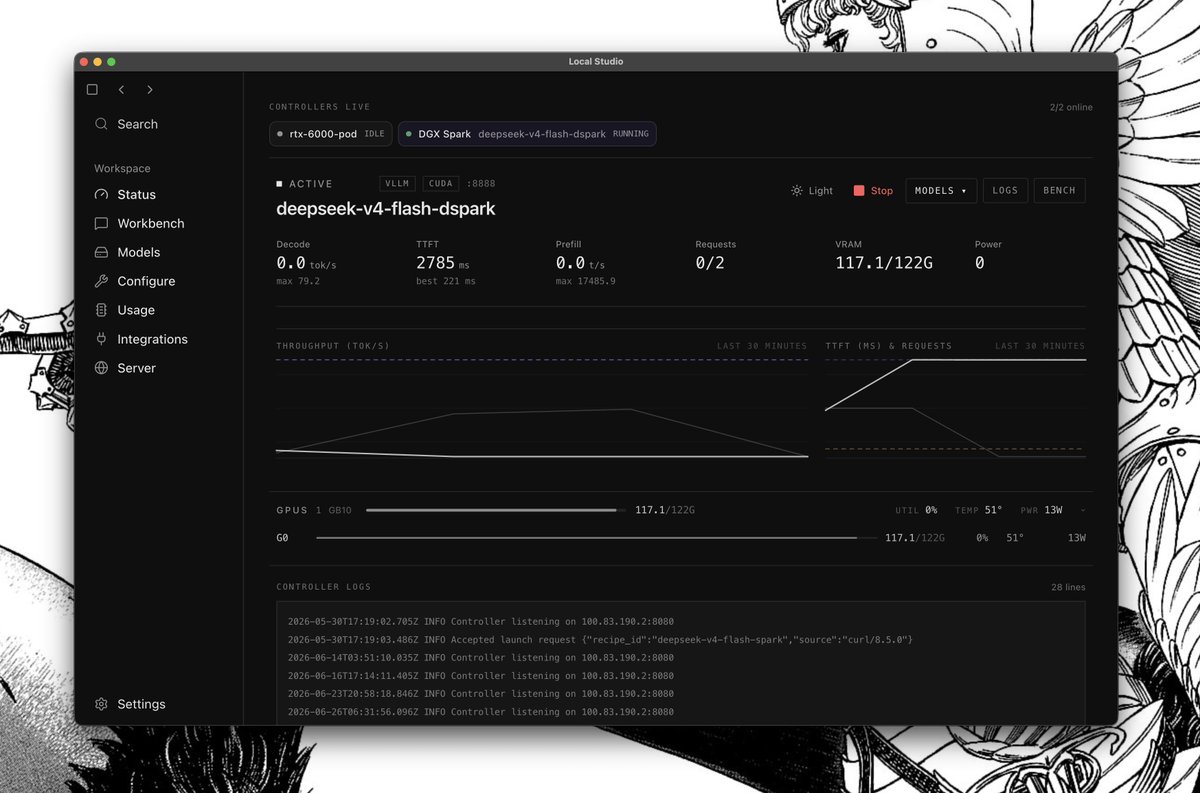1200x793 pixels.
Task: Click the Configure wrench icon
Action: (x=101, y=281)
